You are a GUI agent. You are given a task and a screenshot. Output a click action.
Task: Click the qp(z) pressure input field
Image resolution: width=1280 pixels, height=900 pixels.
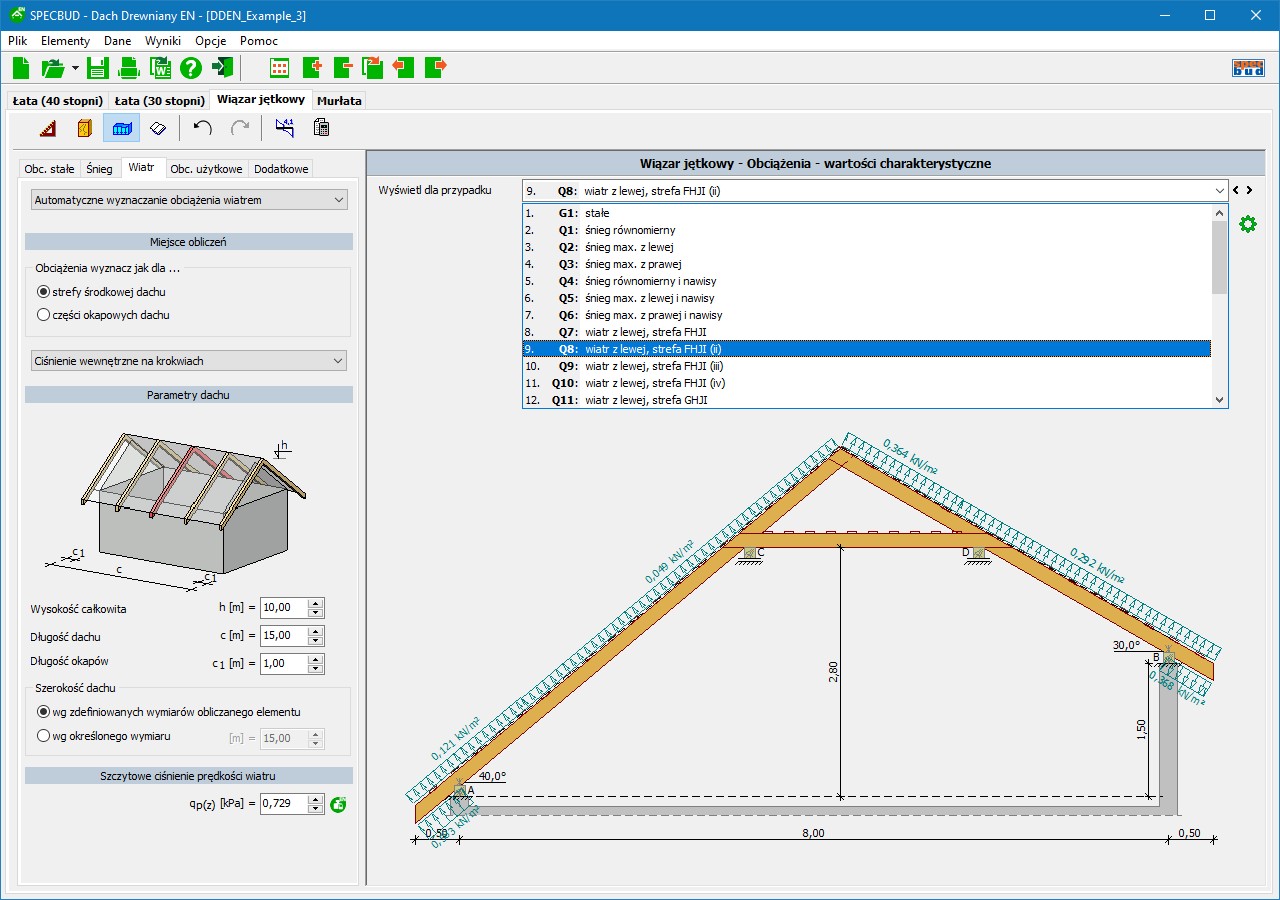[x=283, y=803]
